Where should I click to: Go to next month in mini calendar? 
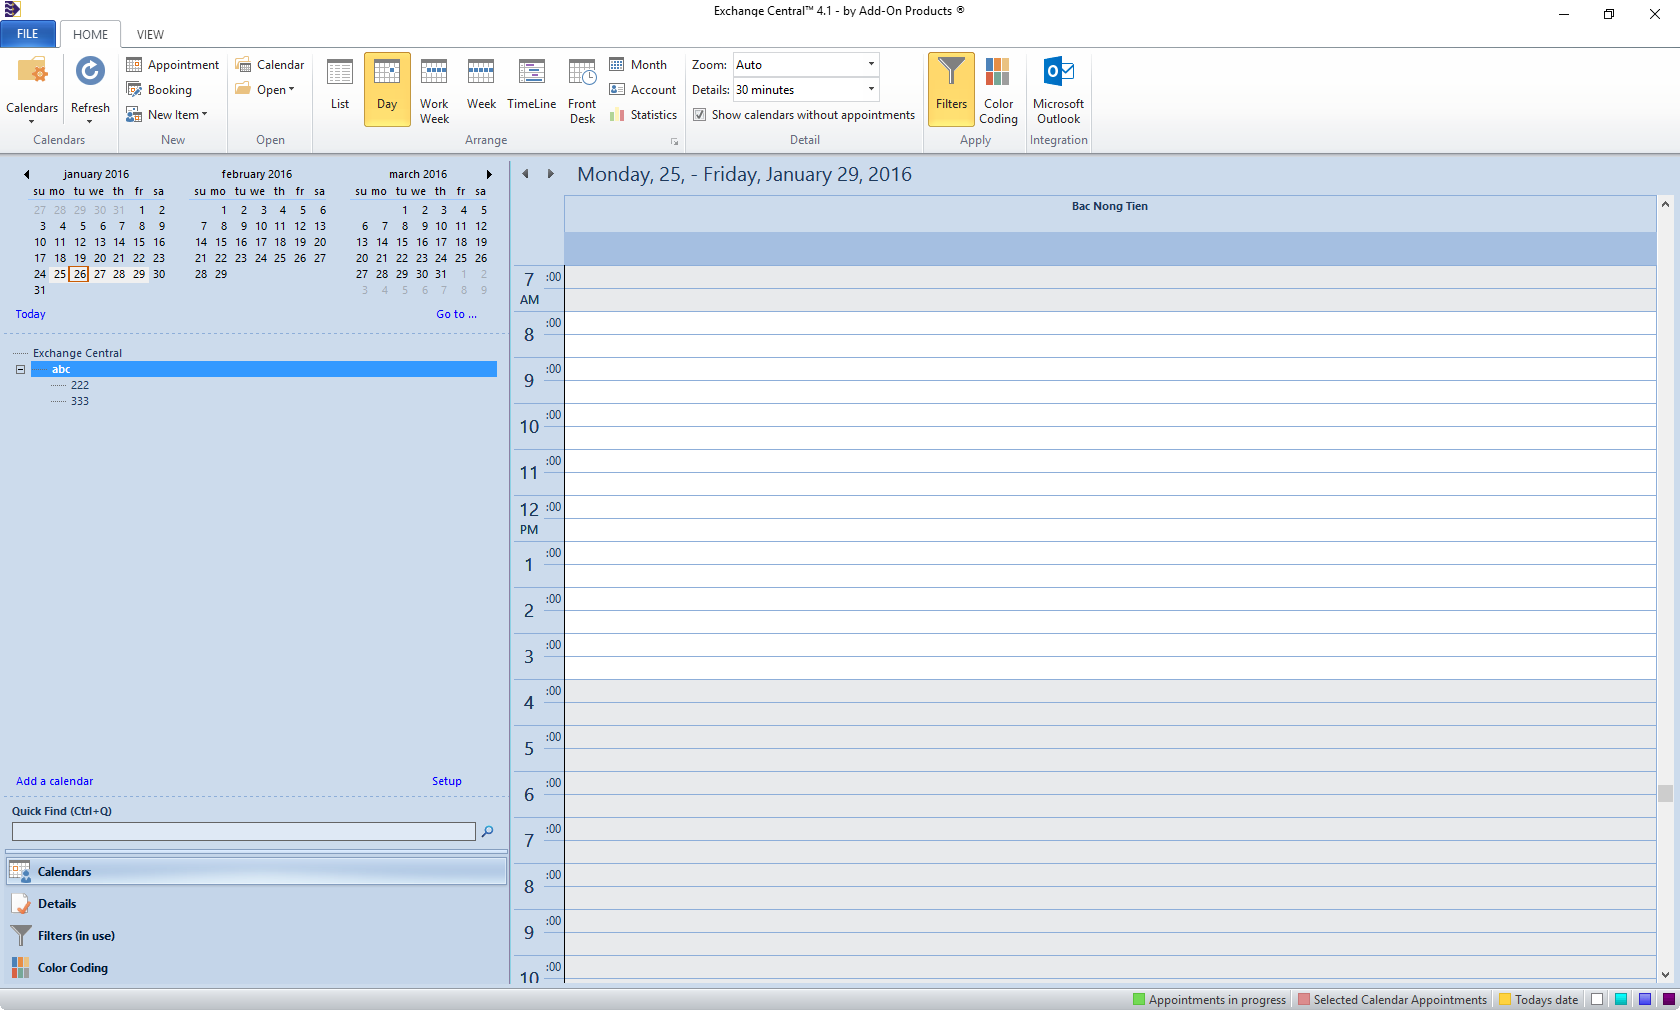tap(489, 175)
